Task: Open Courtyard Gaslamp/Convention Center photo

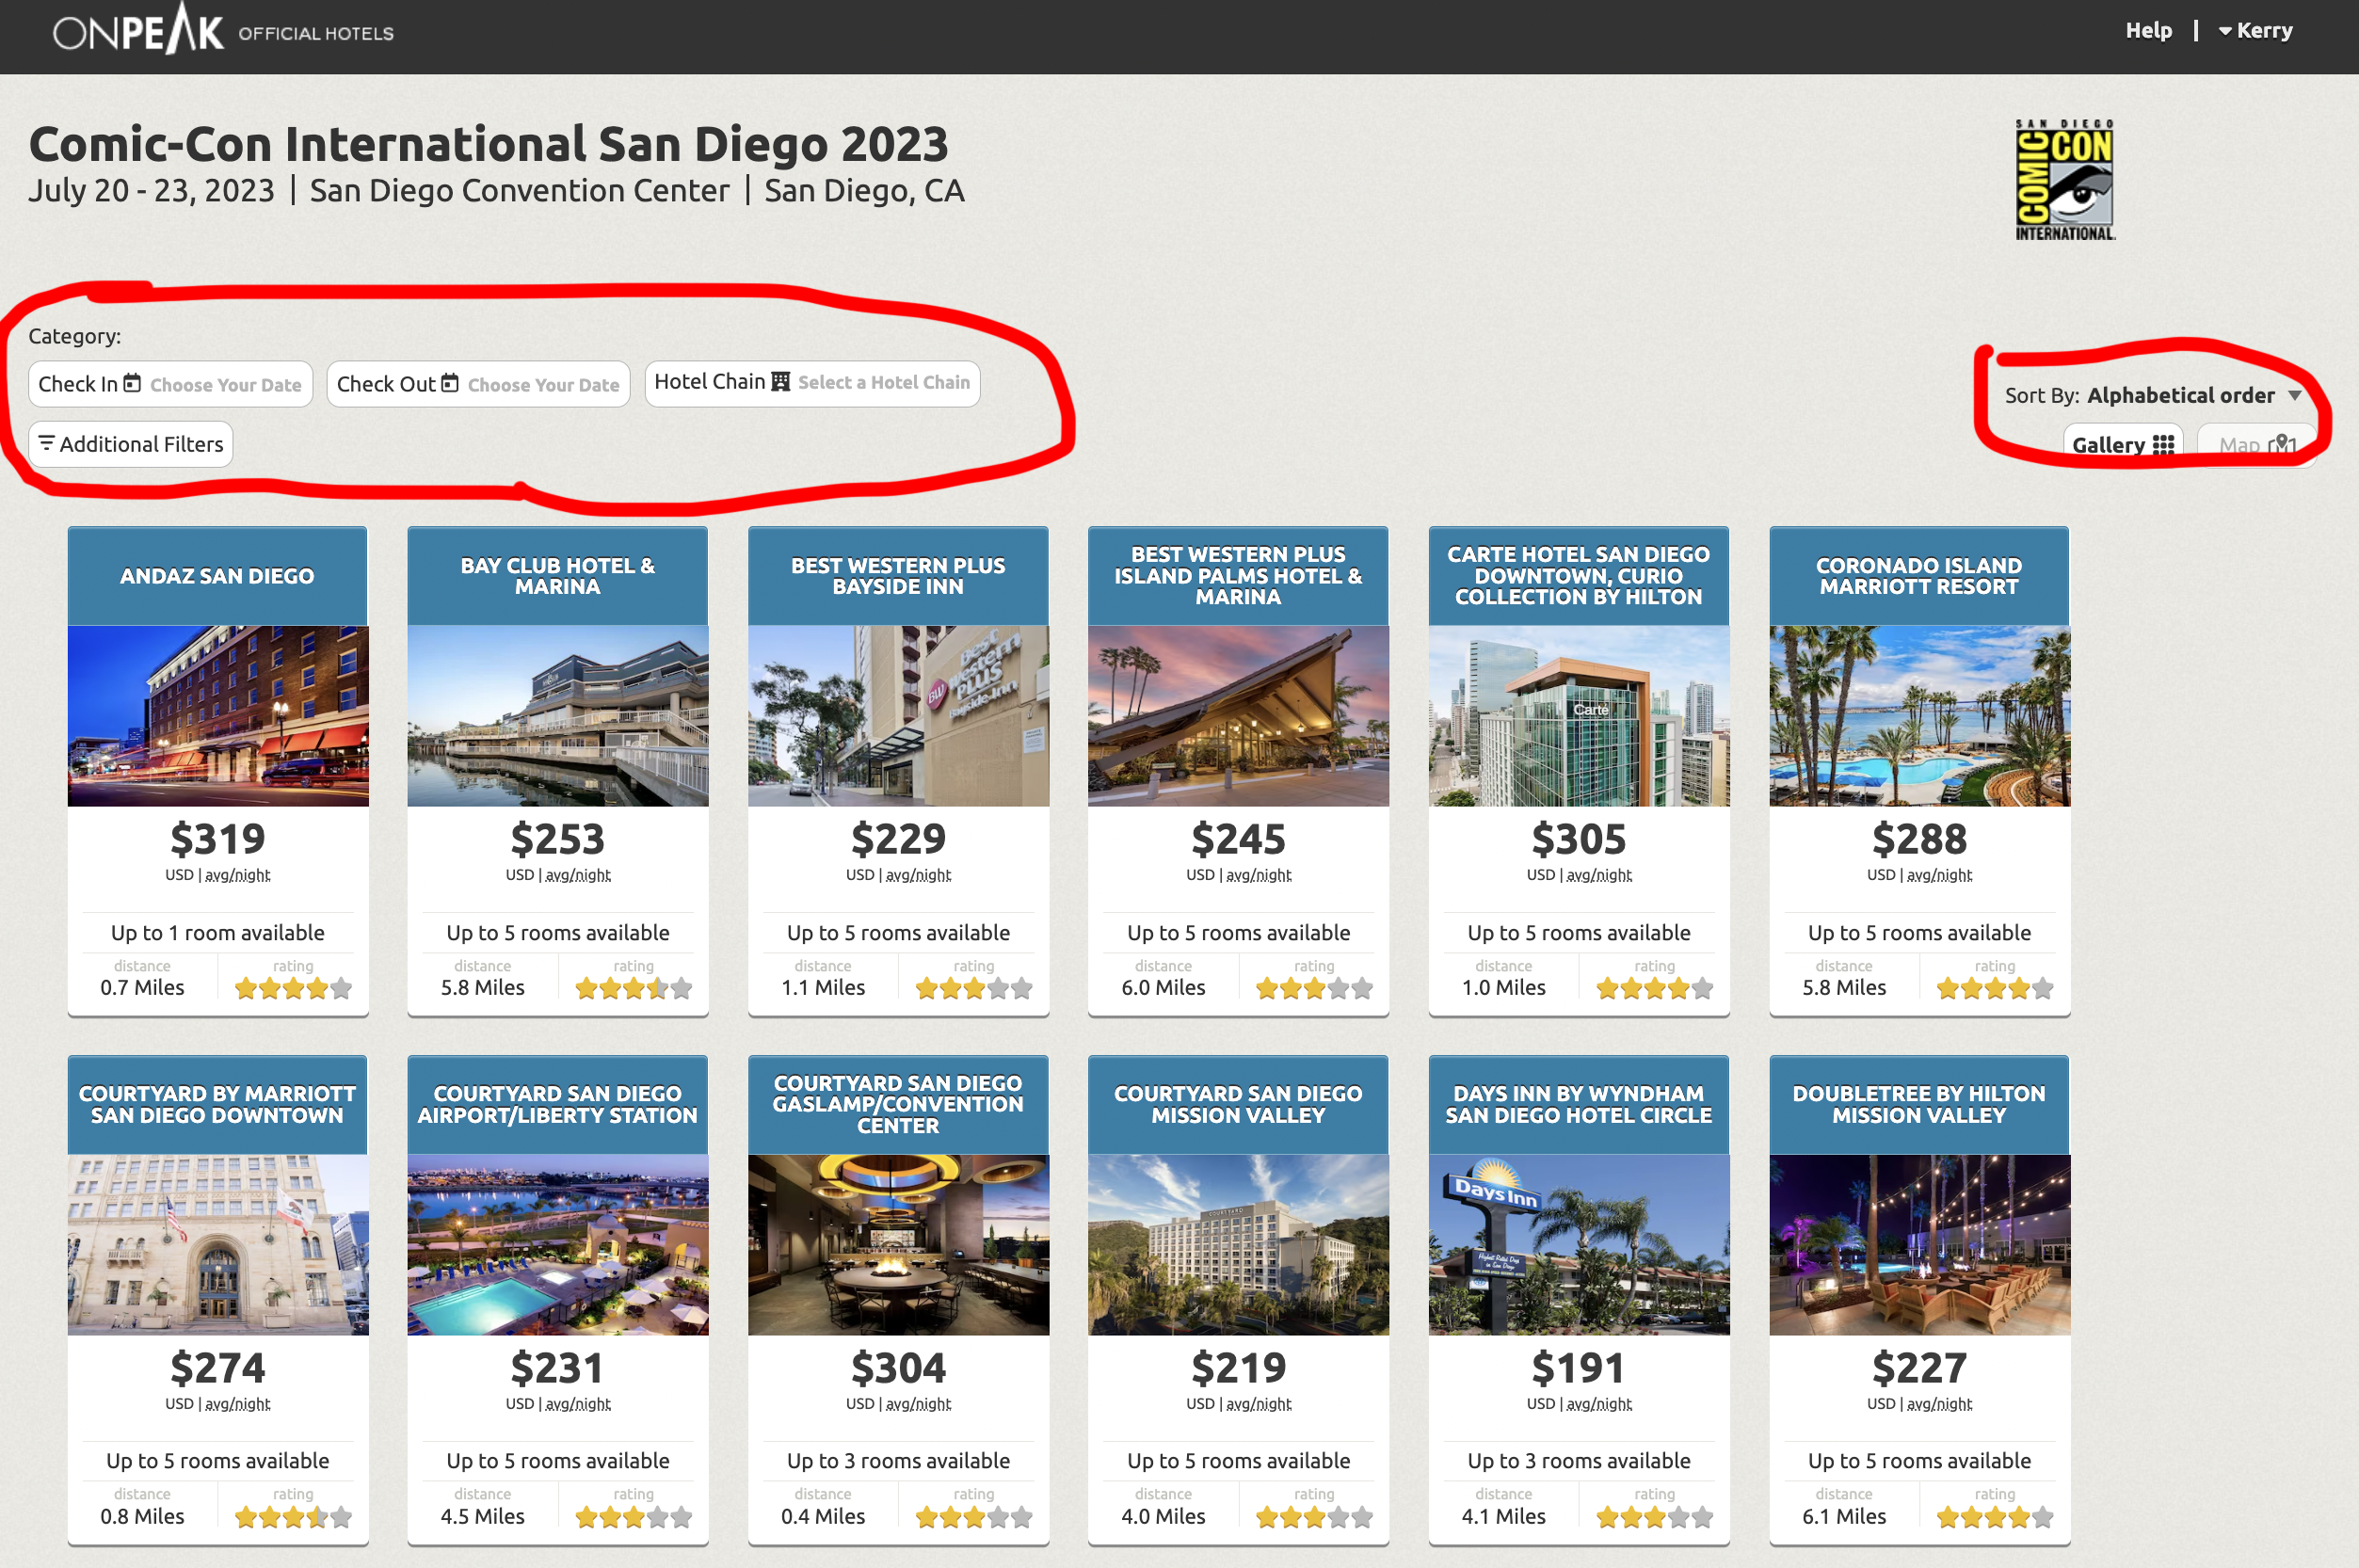Action: (x=899, y=1245)
